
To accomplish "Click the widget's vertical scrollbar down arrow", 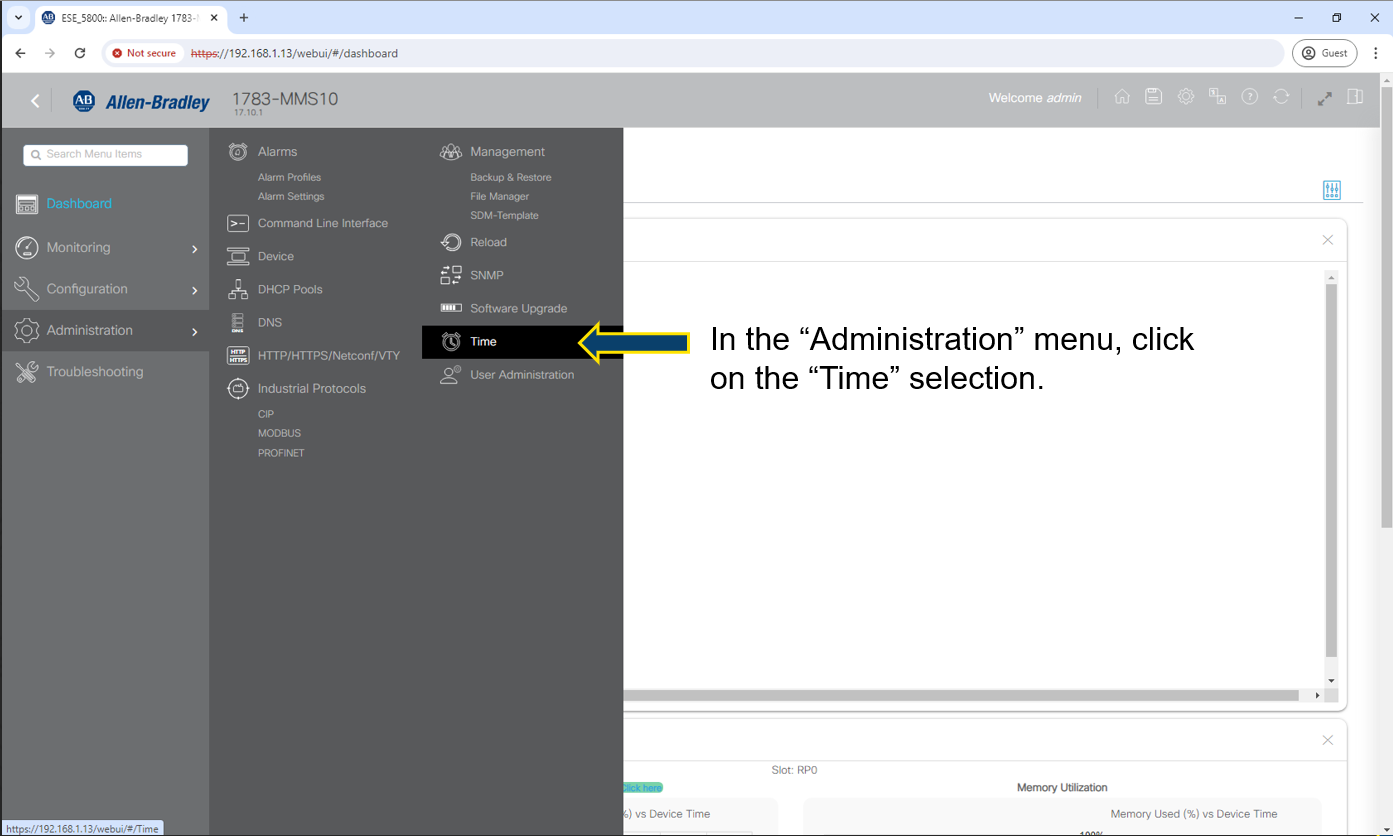I will 1330,680.
